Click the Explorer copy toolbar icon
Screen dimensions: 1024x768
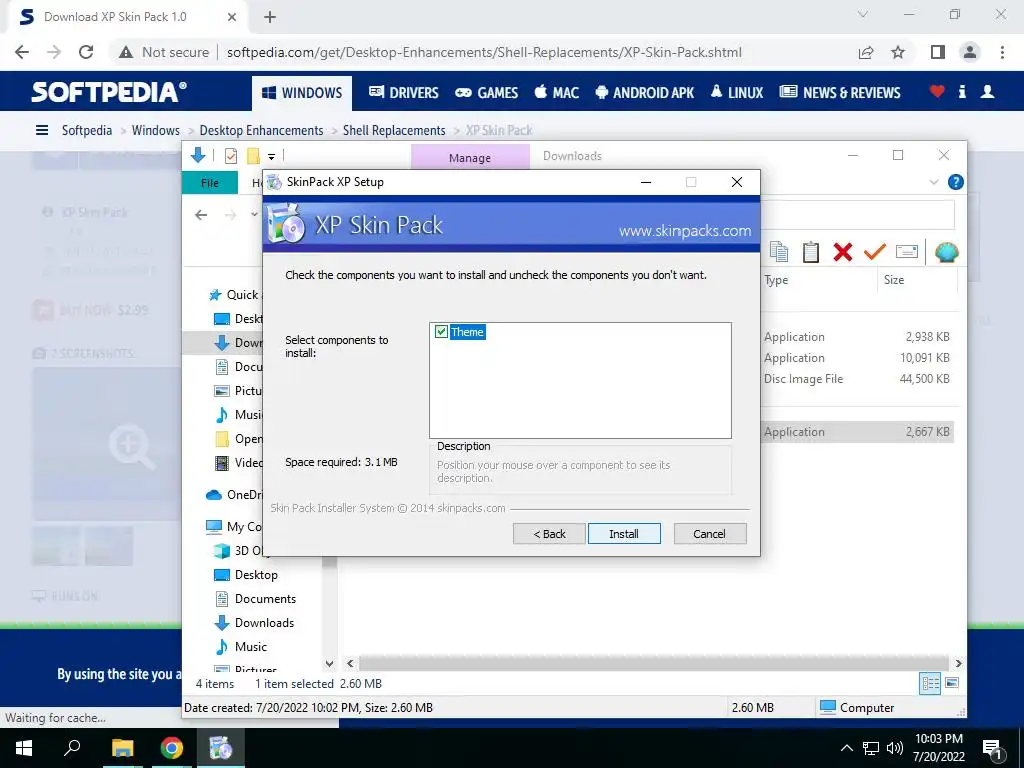778,251
